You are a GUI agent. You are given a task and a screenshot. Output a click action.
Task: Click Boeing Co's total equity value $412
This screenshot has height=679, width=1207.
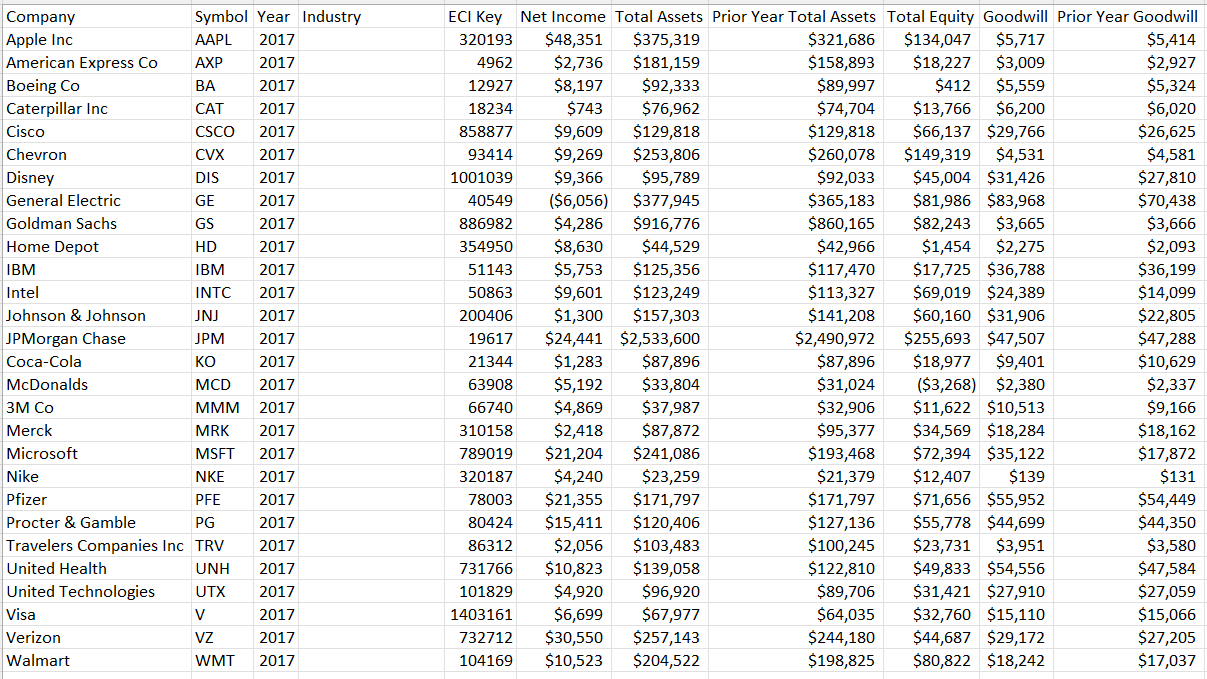click(x=960, y=85)
